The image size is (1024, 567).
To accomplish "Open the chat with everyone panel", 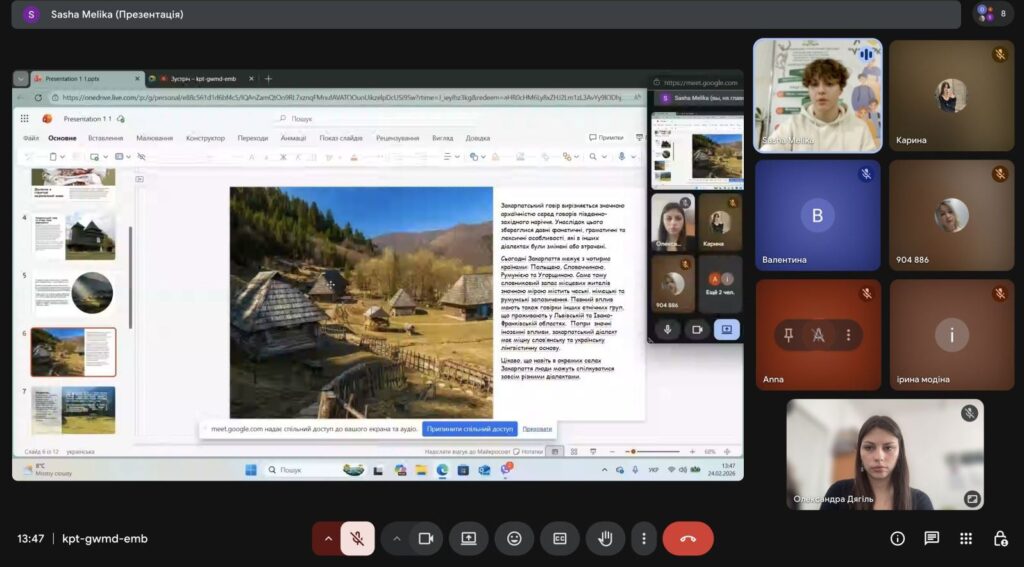I will (x=932, y=538).
